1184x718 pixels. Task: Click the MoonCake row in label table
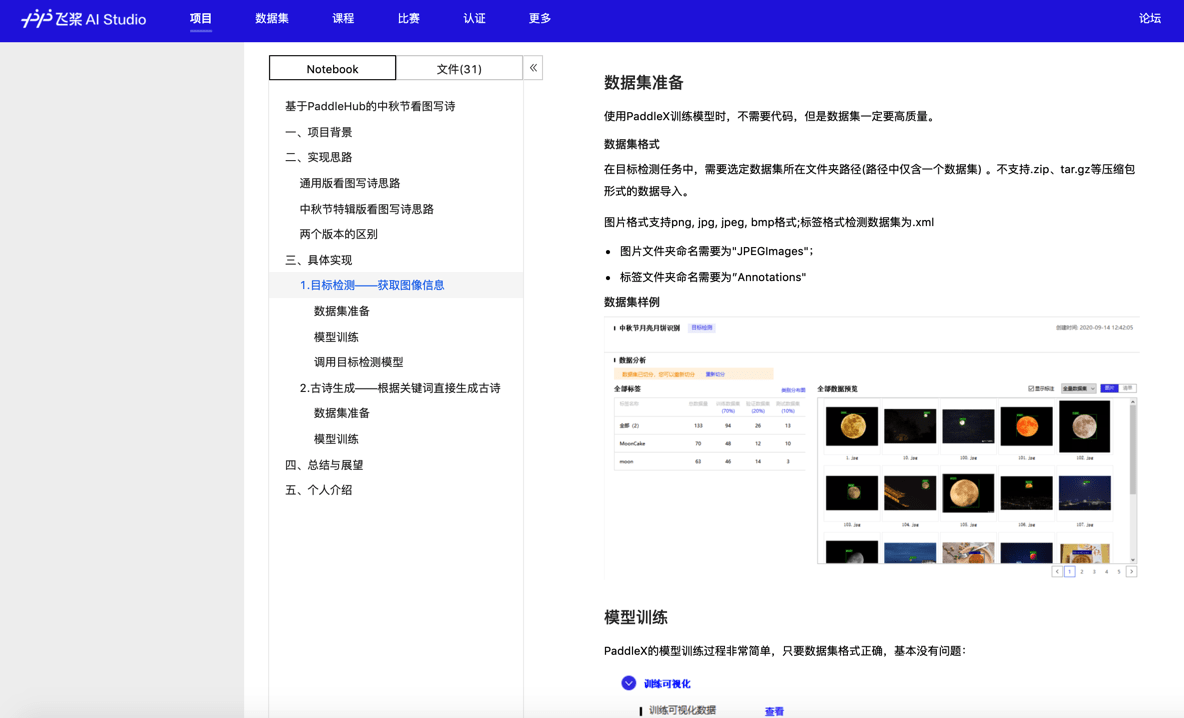pyautogui.click(x=709, y=443)
